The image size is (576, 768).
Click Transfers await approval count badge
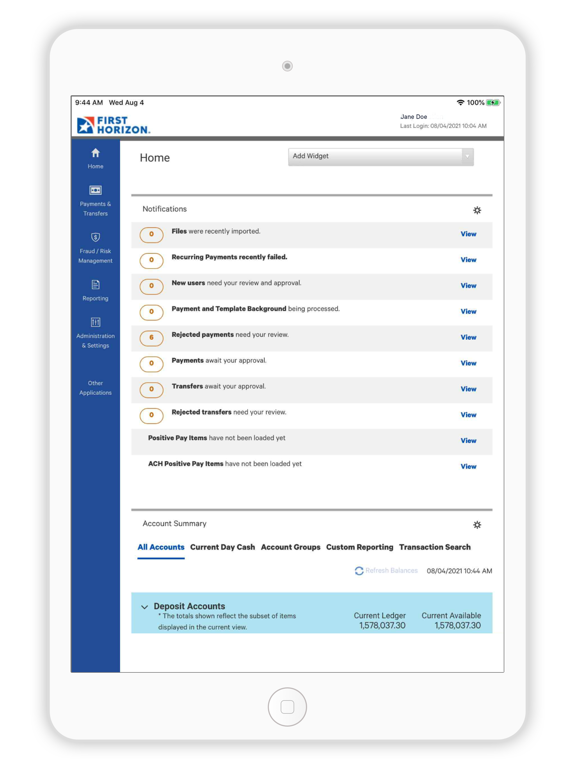[x=151, y=390]
